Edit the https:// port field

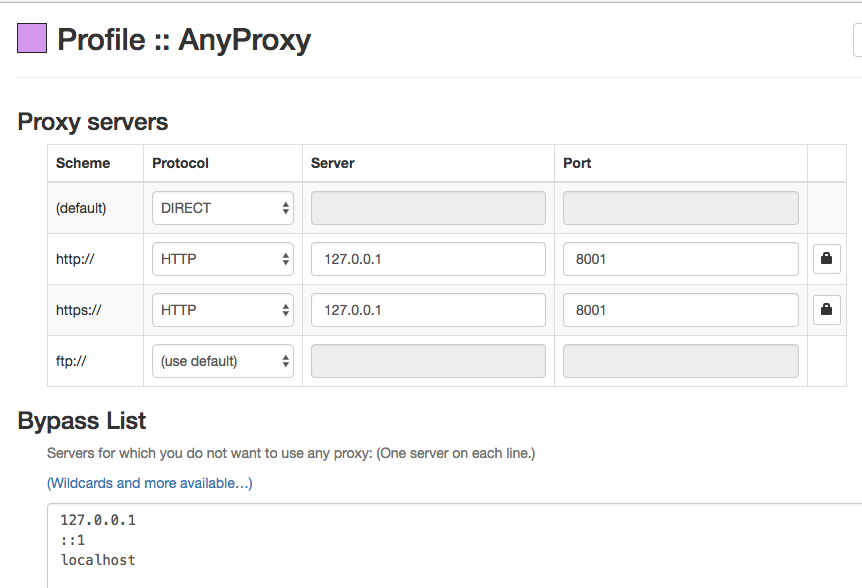[680, 309]
